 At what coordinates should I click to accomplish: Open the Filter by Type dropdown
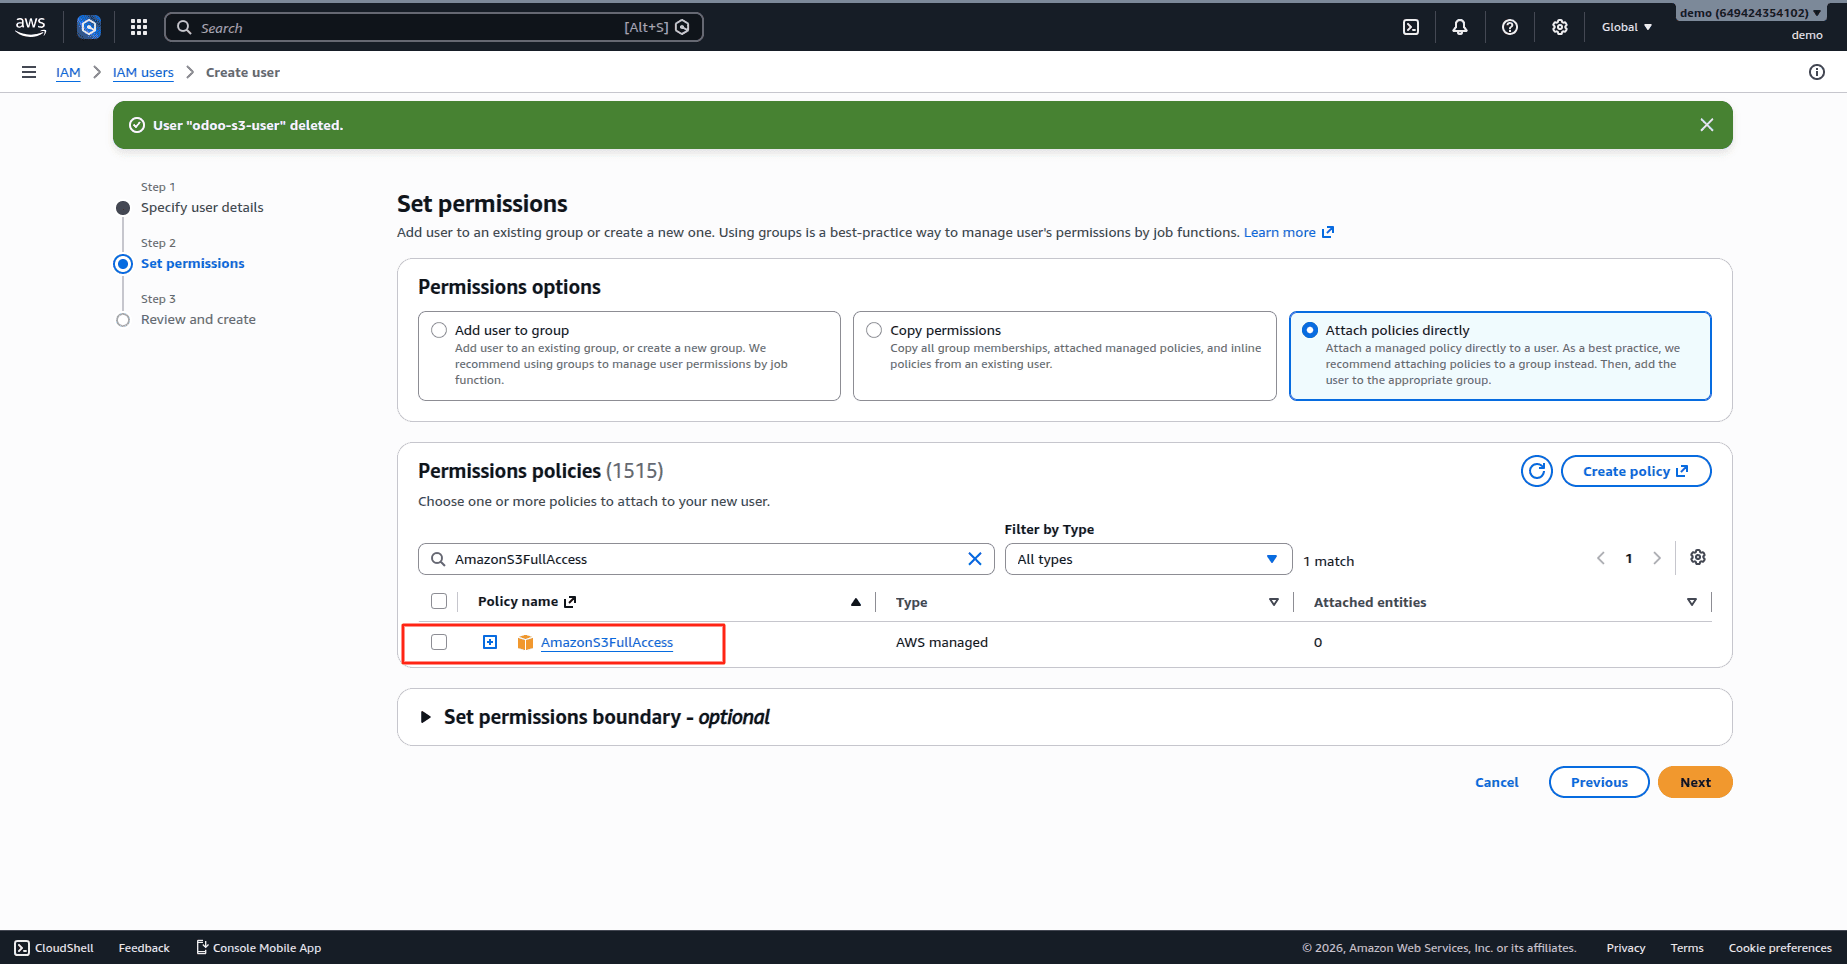(x=1148, y=559)
